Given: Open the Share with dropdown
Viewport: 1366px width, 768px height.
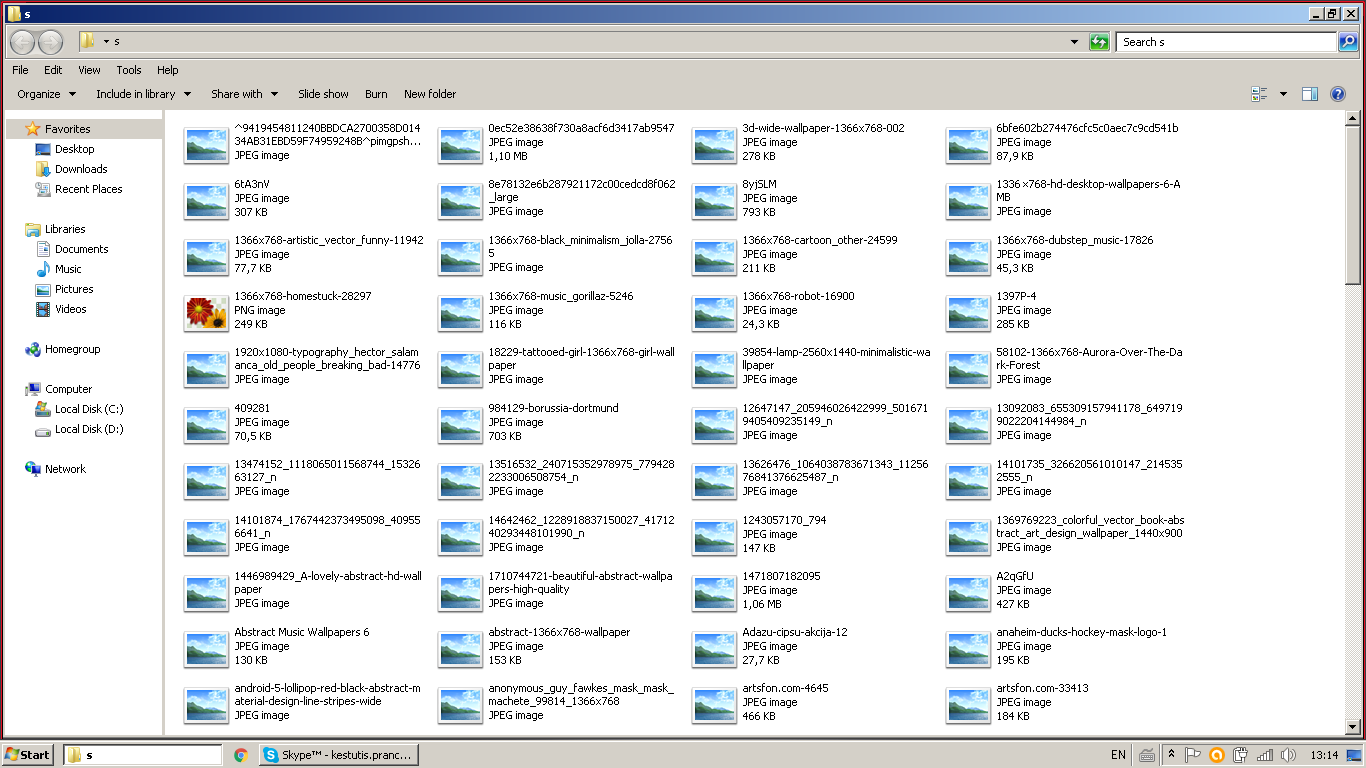Looking at the screenshot, I should 245,94.
